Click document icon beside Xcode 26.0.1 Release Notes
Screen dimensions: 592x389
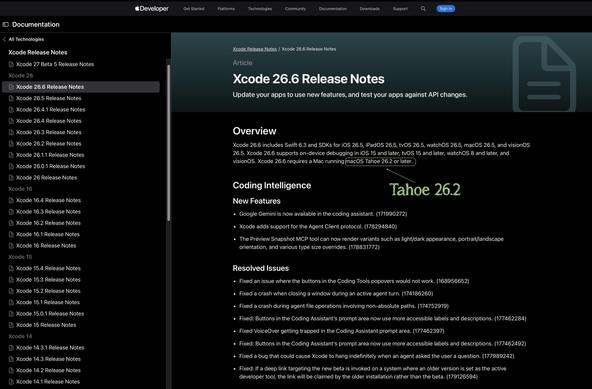point(11,166)
